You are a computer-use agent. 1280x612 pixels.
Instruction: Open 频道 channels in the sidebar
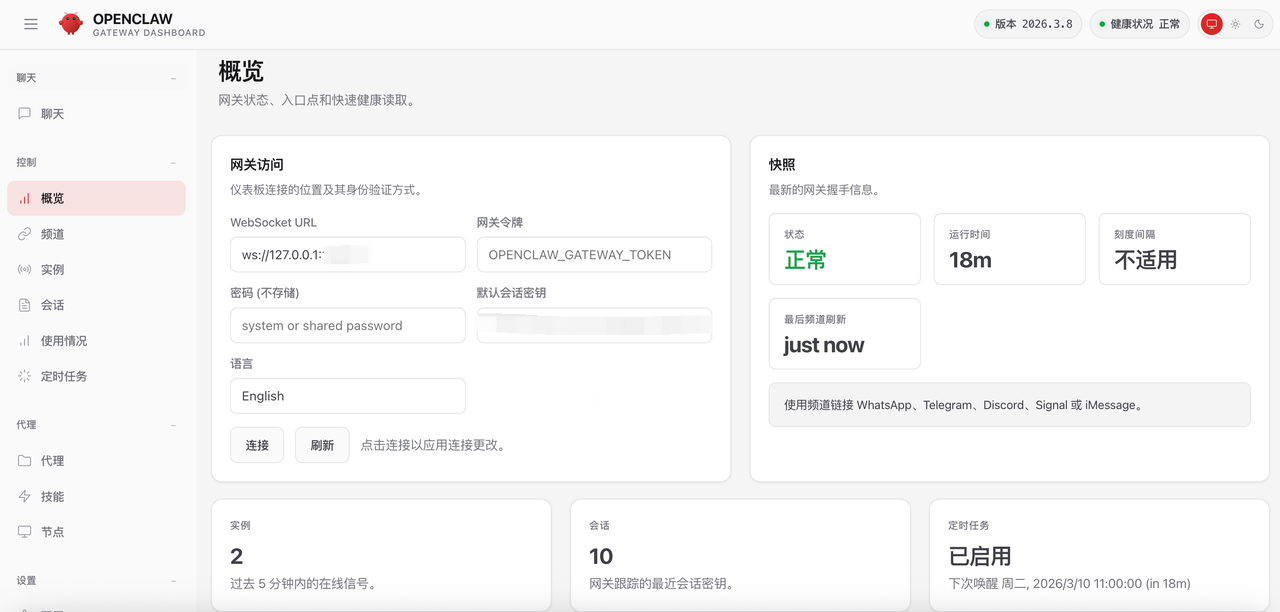pos(52,234)
